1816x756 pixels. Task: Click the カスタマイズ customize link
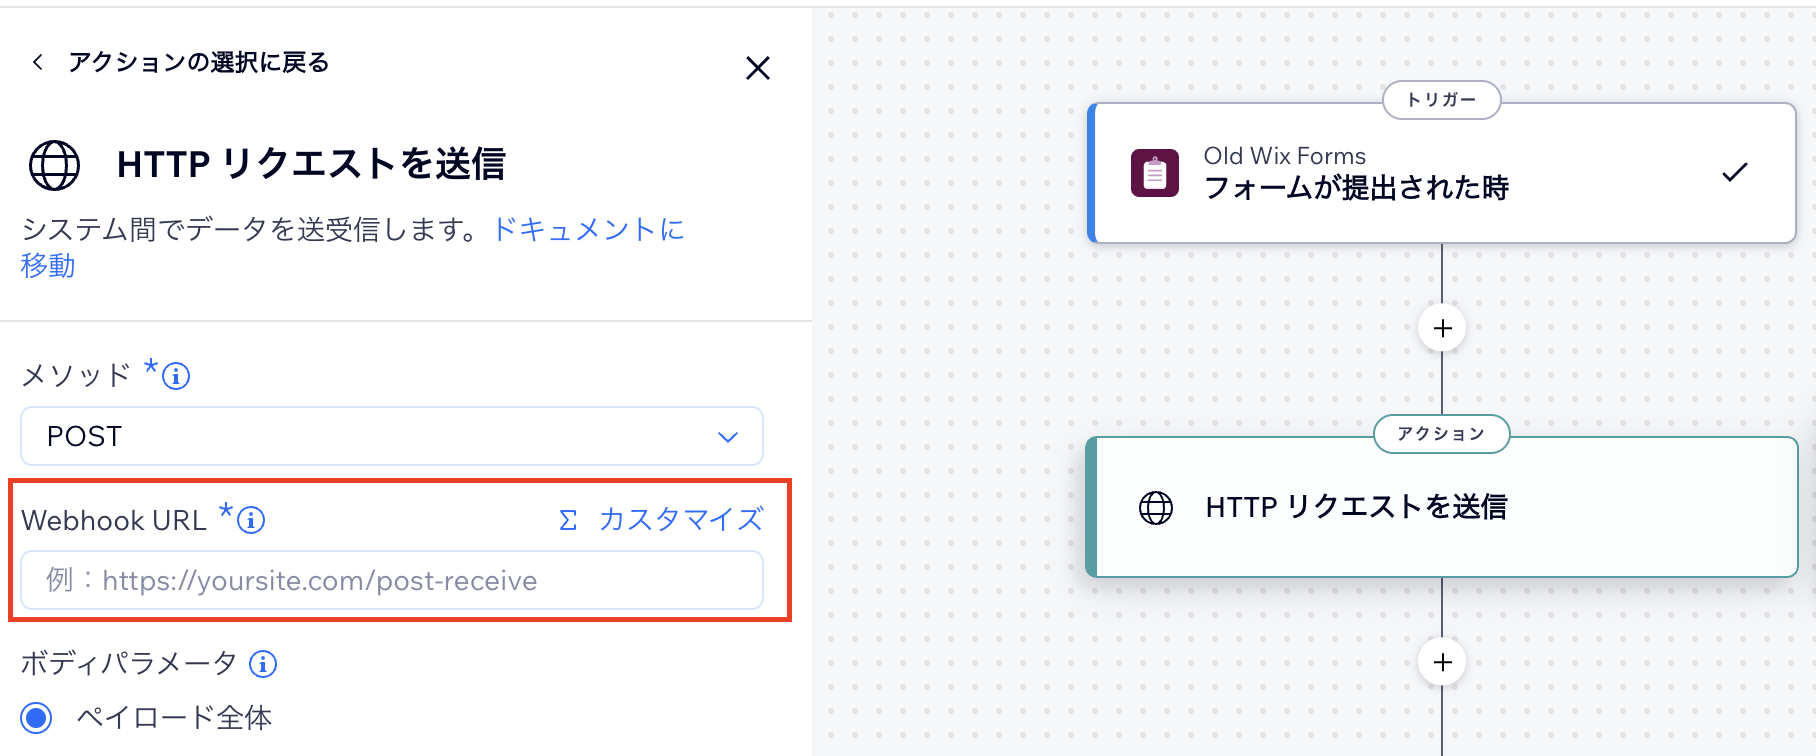click(681, 520)
